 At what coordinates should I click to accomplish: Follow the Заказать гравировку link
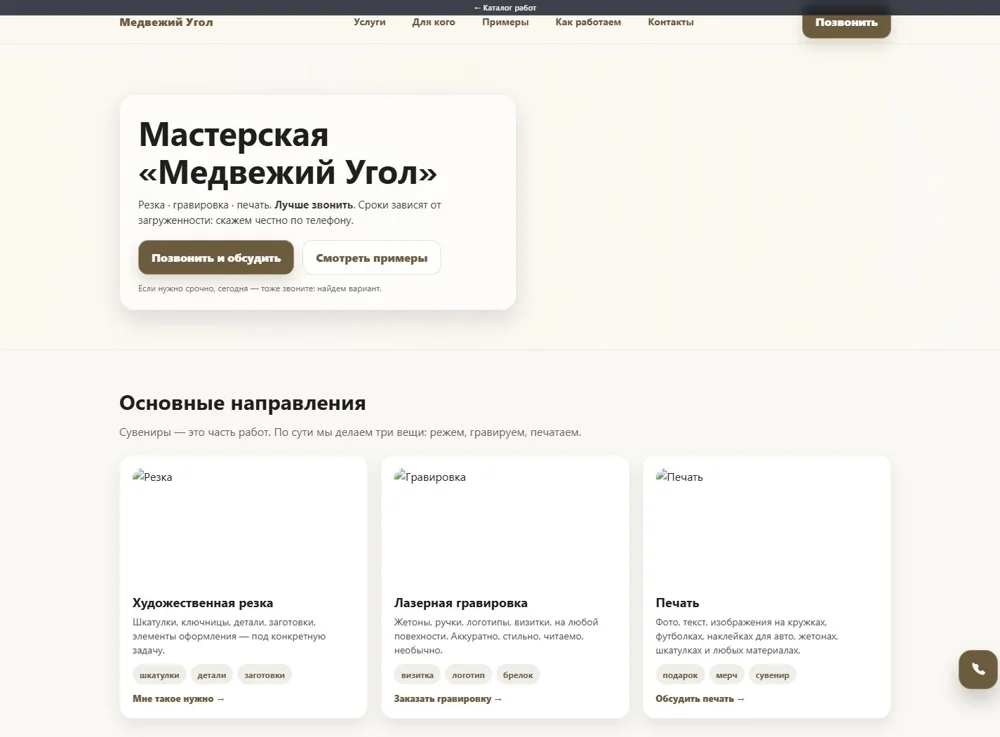pos(448,699)
